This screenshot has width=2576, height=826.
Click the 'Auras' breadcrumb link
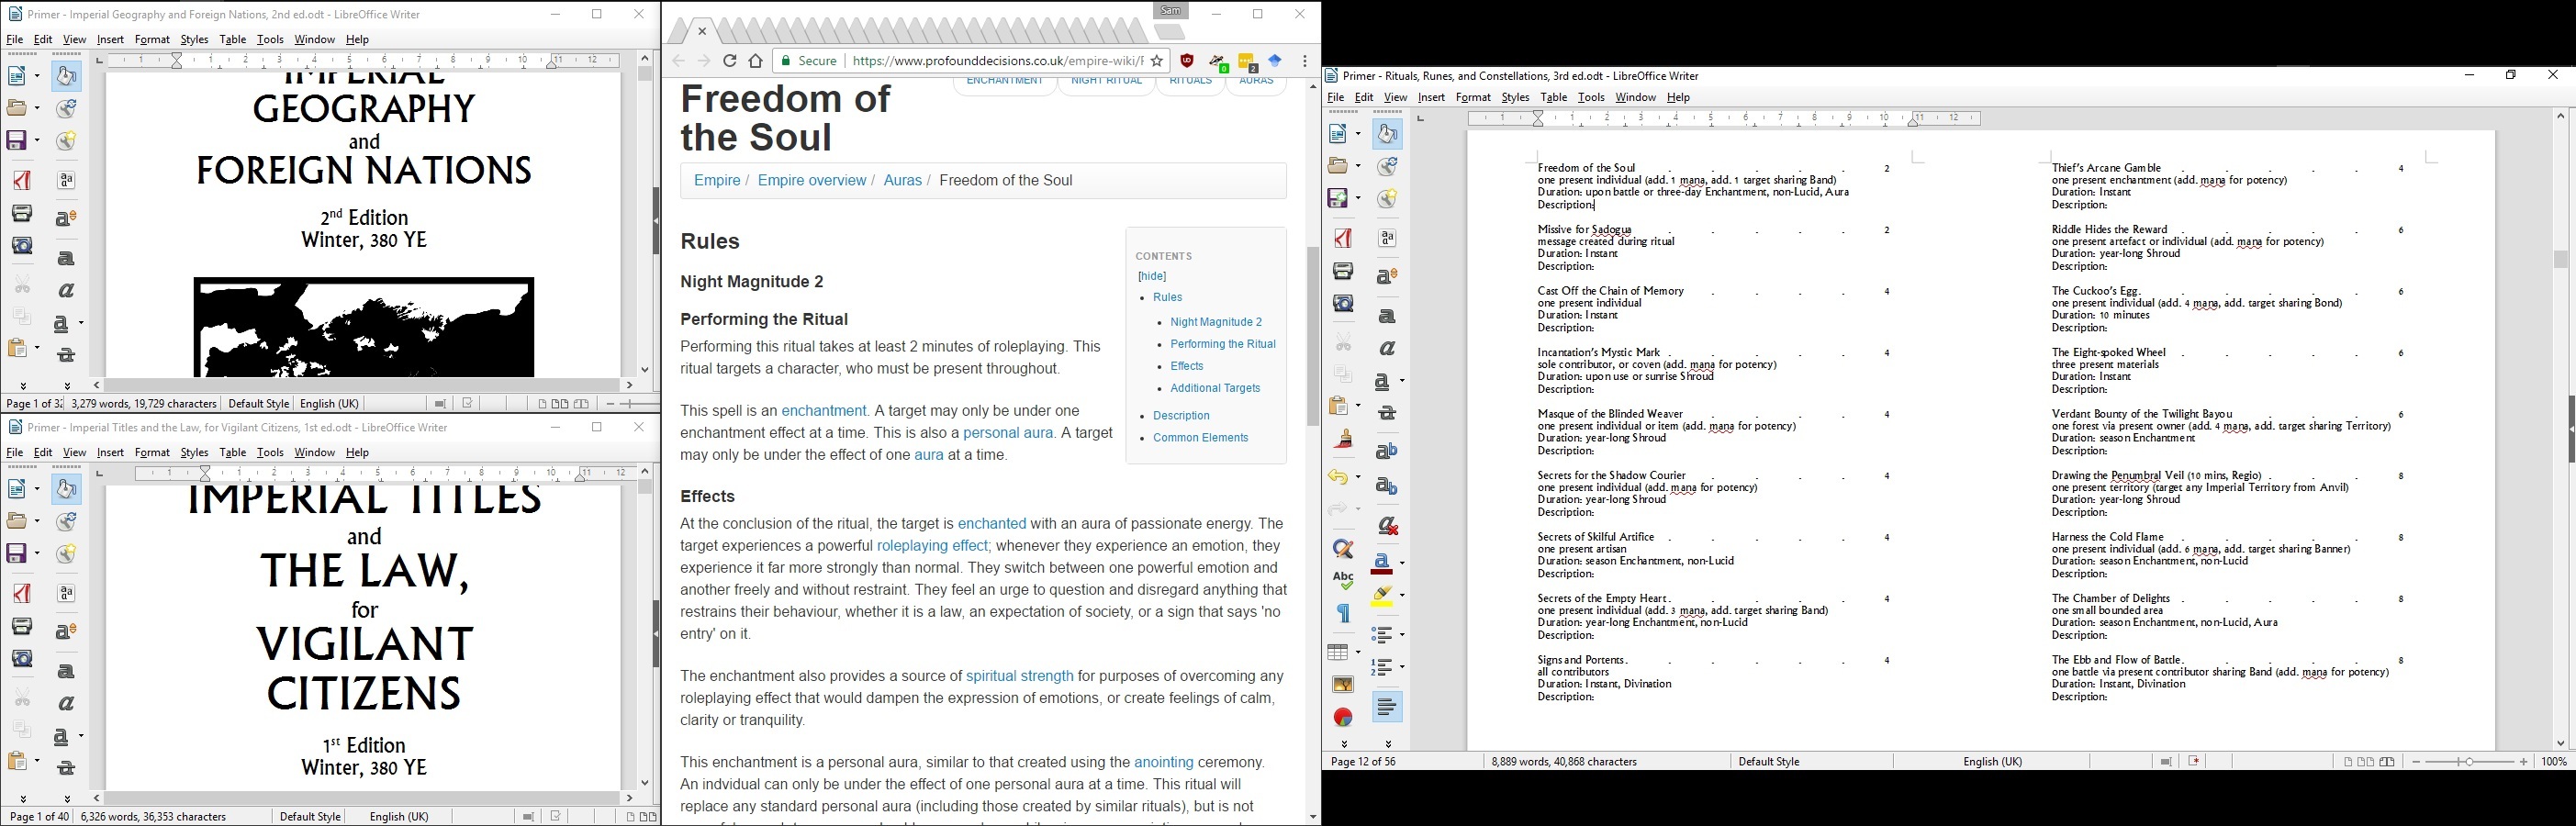902,181
